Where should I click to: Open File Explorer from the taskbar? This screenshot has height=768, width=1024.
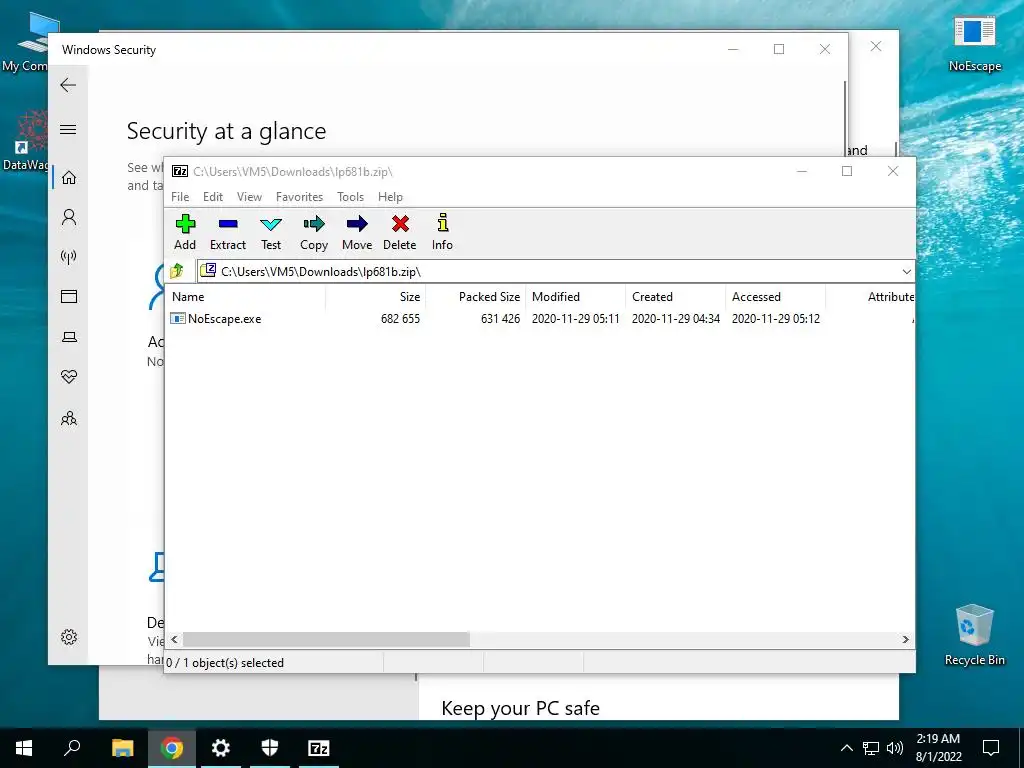(x=122, y=748)
